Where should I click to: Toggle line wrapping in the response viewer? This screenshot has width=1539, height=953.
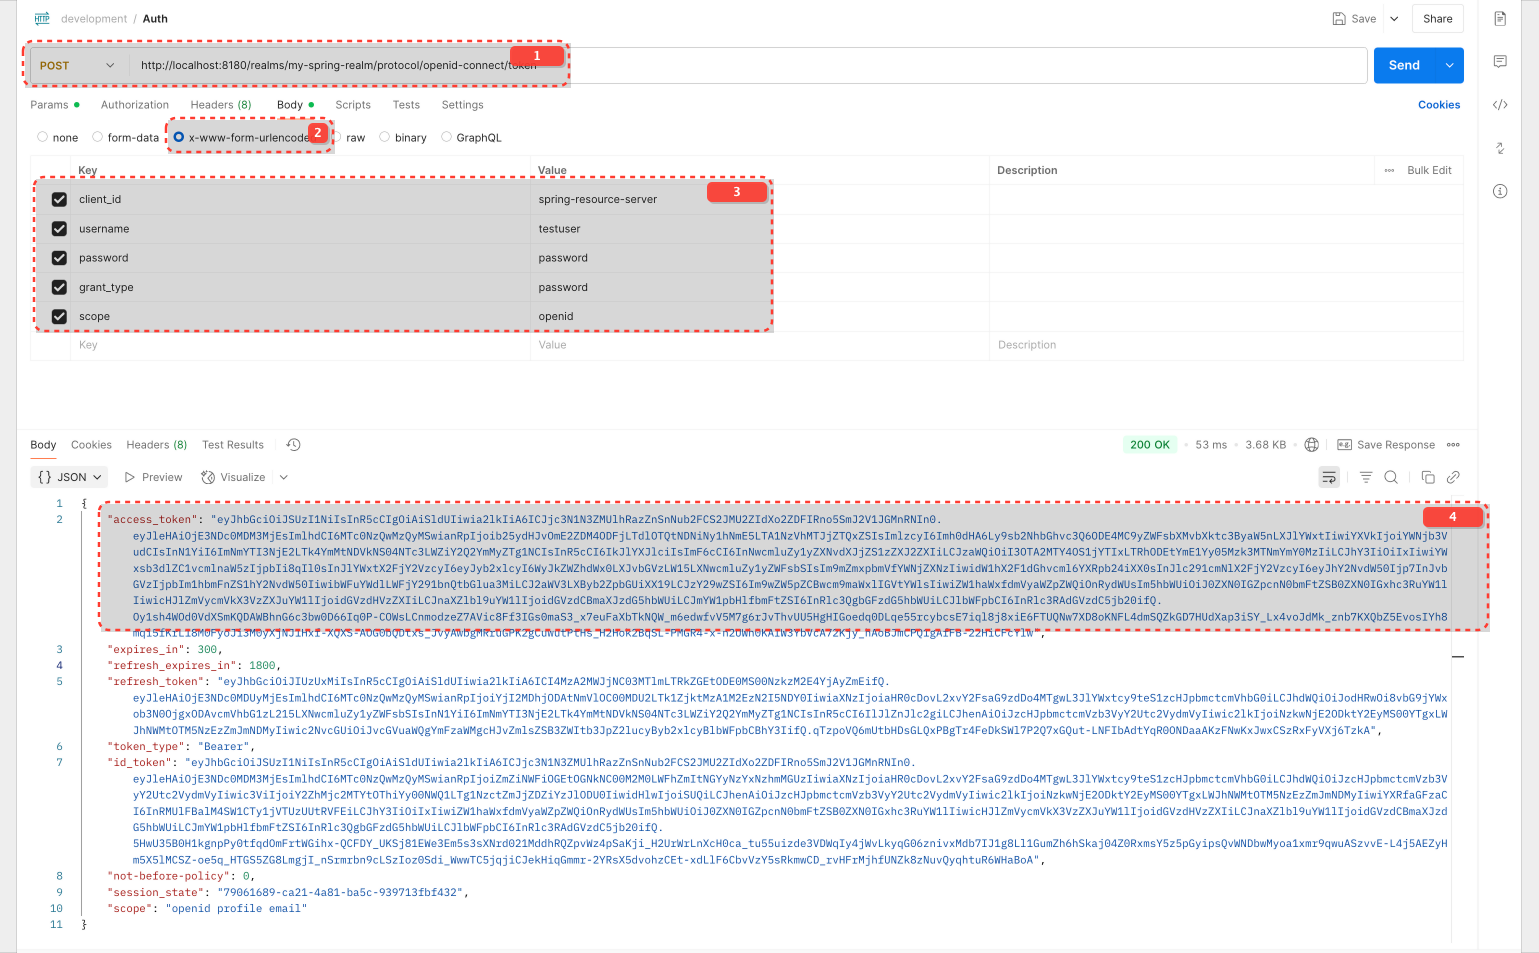(x=1329, y=477)
